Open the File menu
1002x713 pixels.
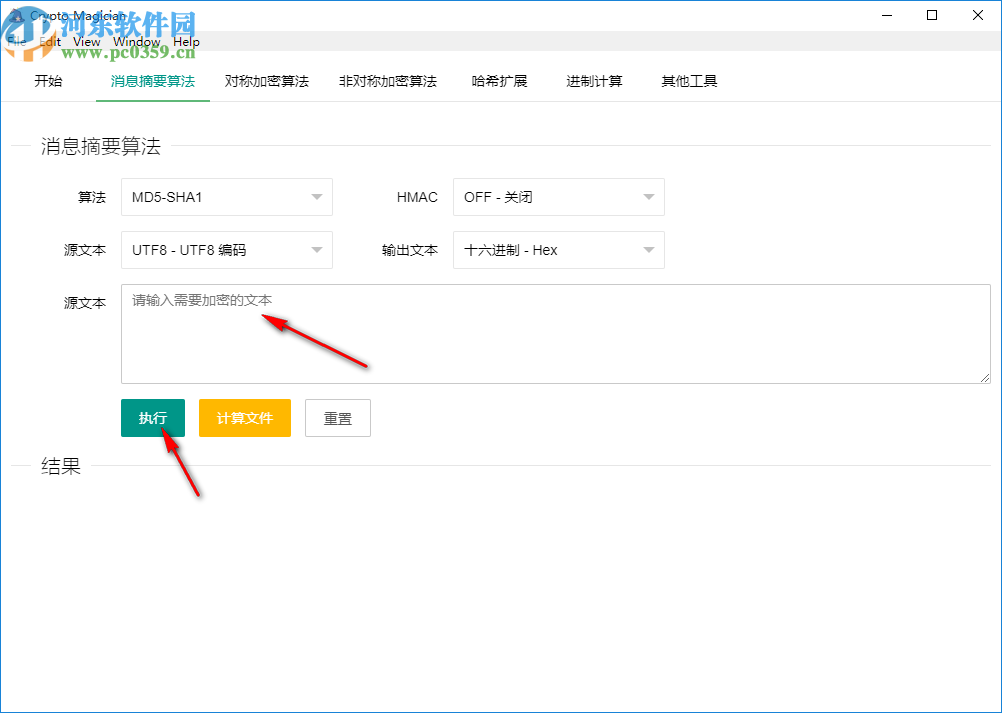click(x=16, y=41)
